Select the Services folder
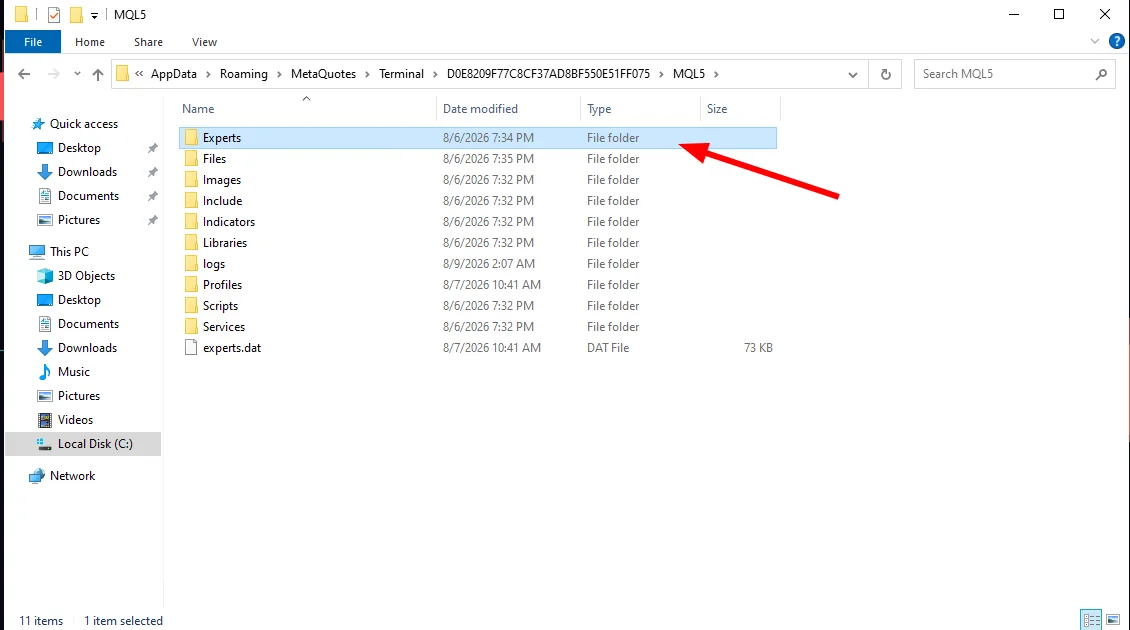Screen dimensions: 1130x630 478,327
